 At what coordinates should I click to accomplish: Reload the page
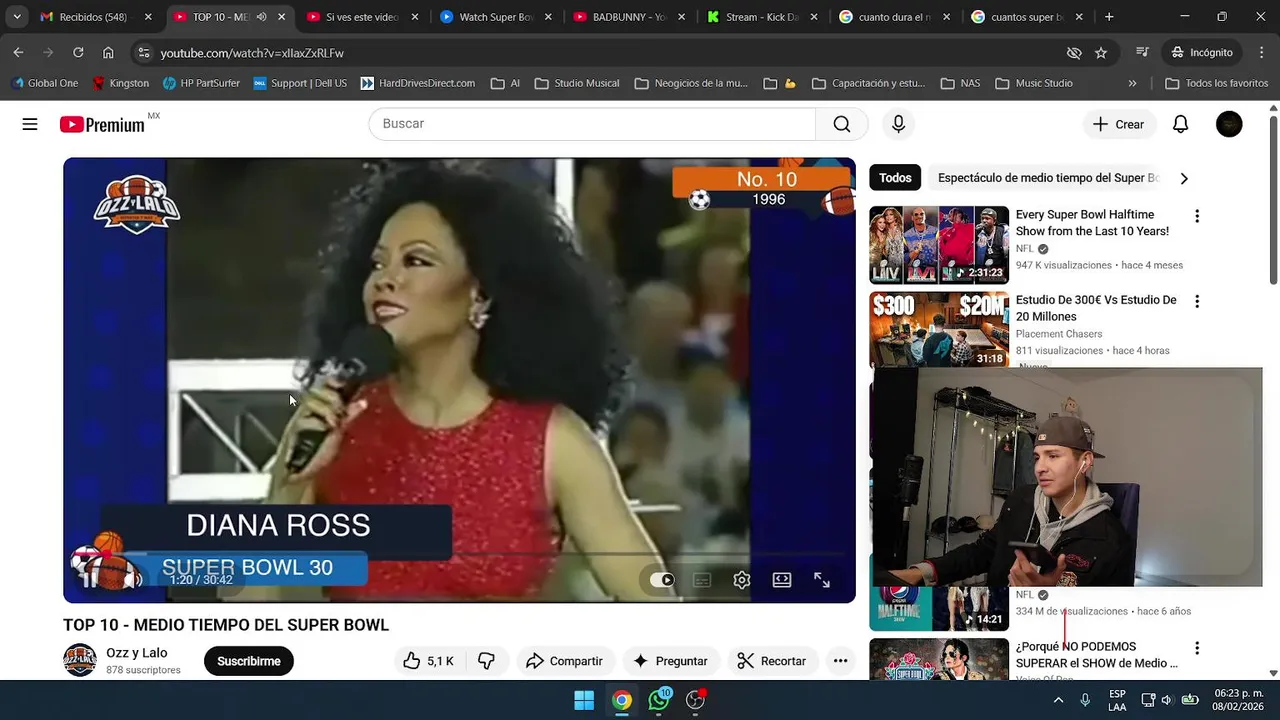tap(78, 52)
